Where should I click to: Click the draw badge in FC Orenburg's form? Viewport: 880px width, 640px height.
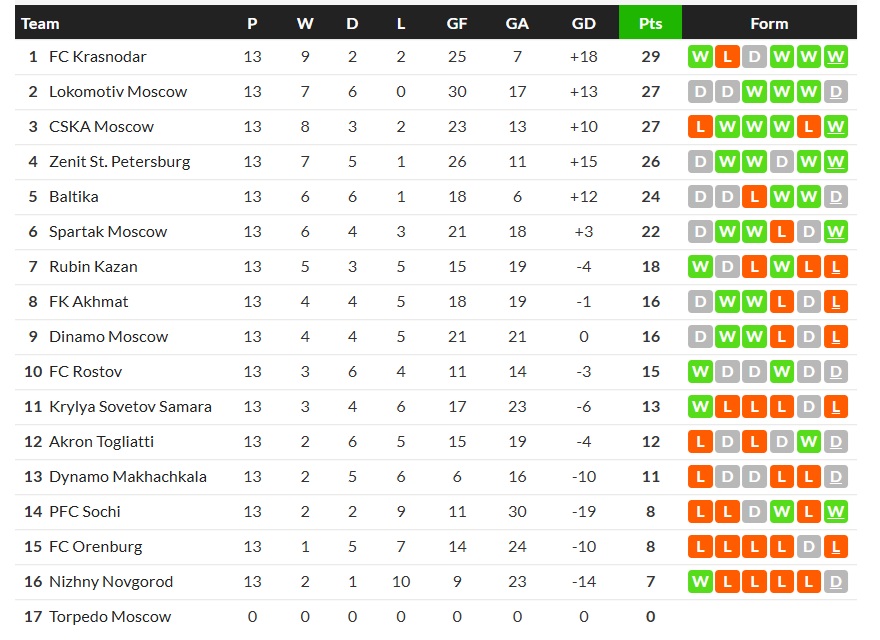(x=809, y=547)
